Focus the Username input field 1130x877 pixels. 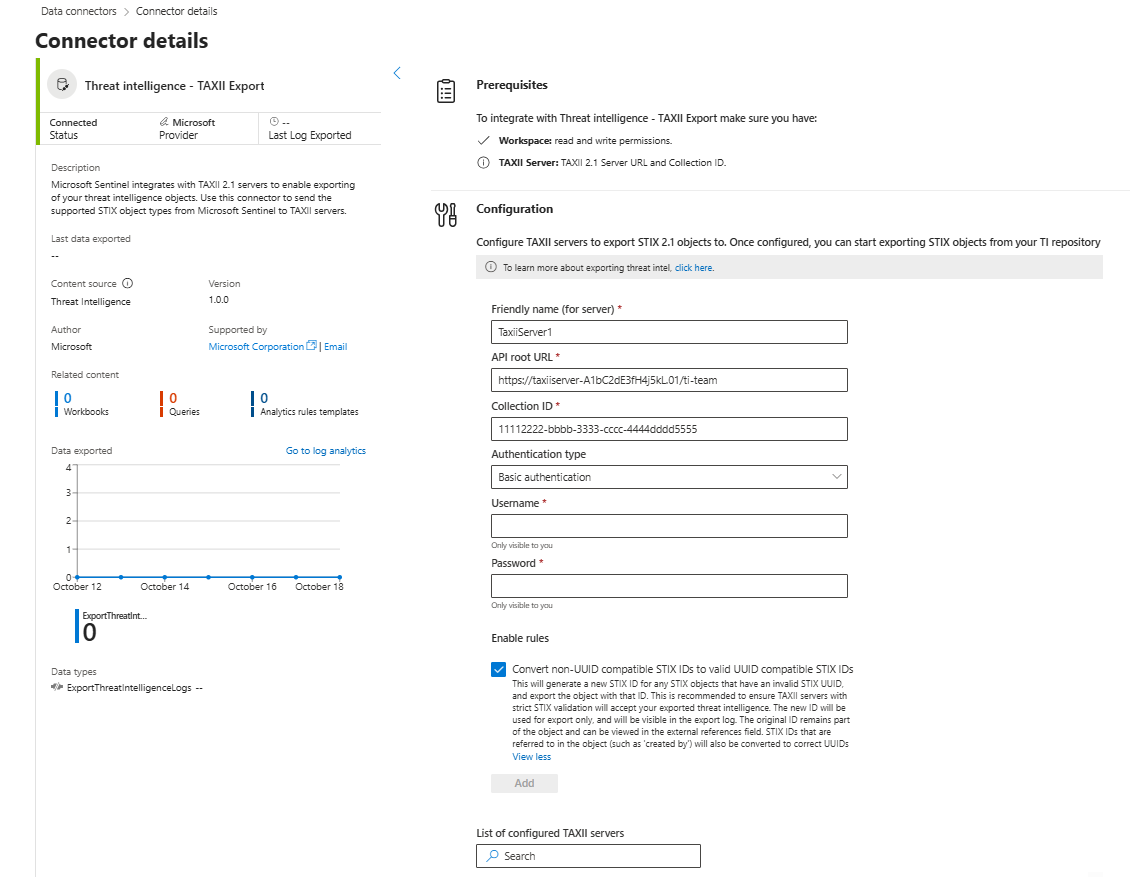coord(669,526)
